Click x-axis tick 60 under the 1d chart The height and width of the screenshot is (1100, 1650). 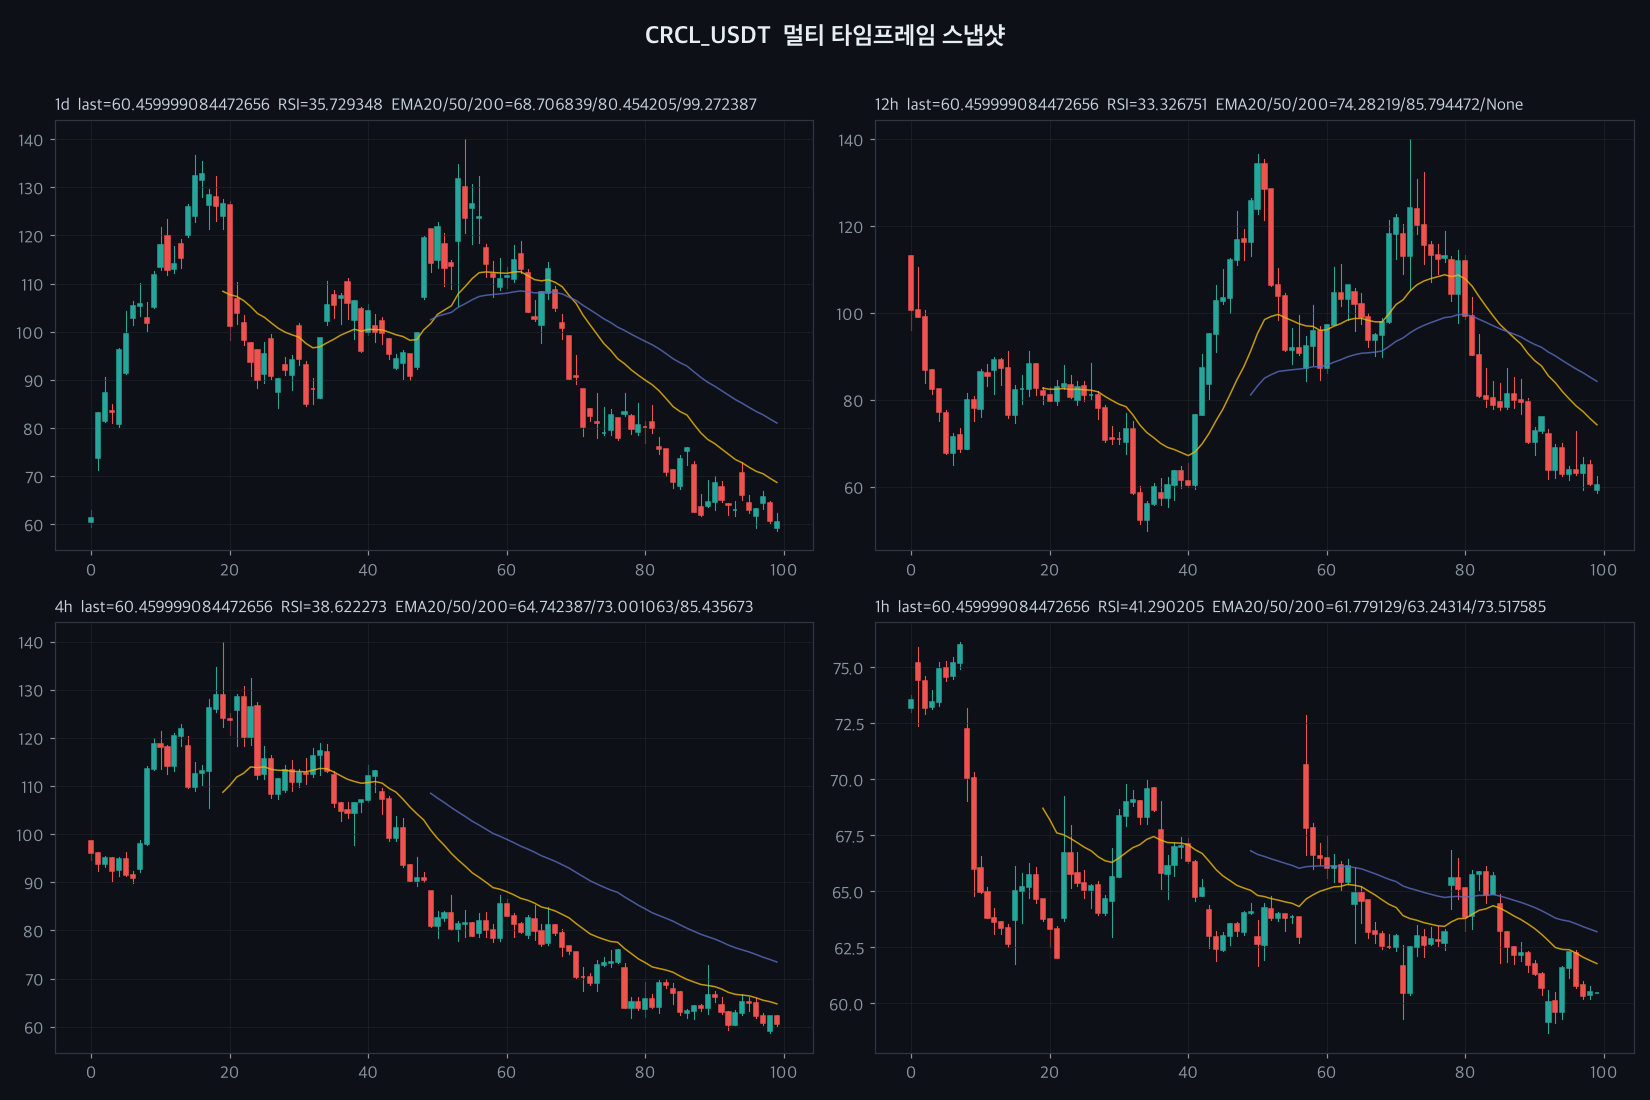[506, 569]
